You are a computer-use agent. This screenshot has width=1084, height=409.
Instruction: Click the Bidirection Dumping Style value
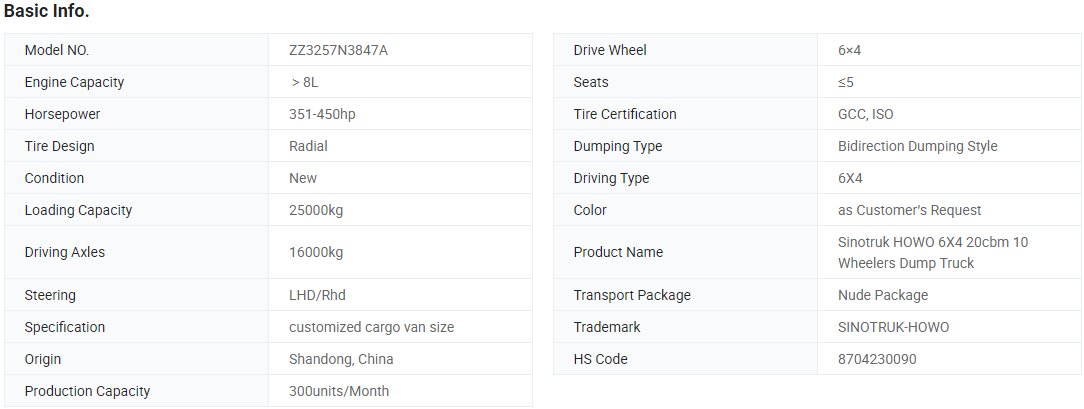pyautogui.click(x=917, y=146)
